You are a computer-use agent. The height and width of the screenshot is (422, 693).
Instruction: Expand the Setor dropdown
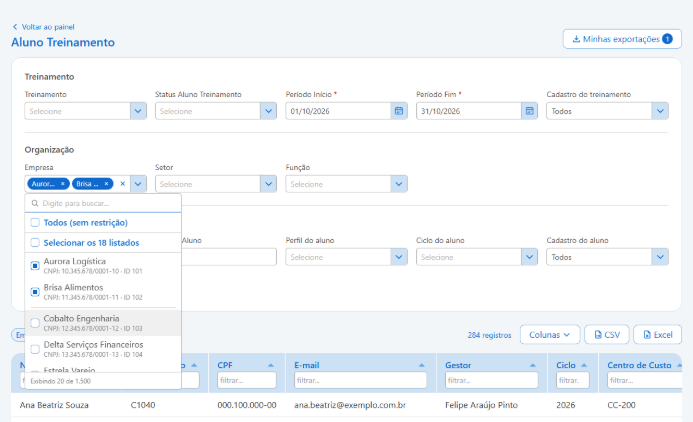tap(268, 184)
